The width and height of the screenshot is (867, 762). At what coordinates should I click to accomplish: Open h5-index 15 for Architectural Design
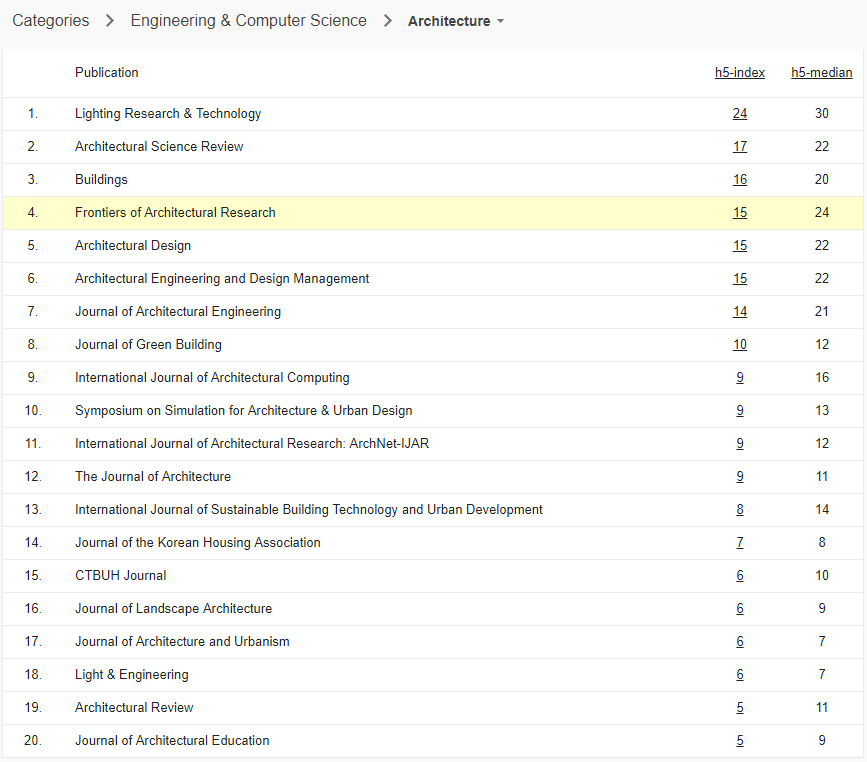(x=740, y=246)
